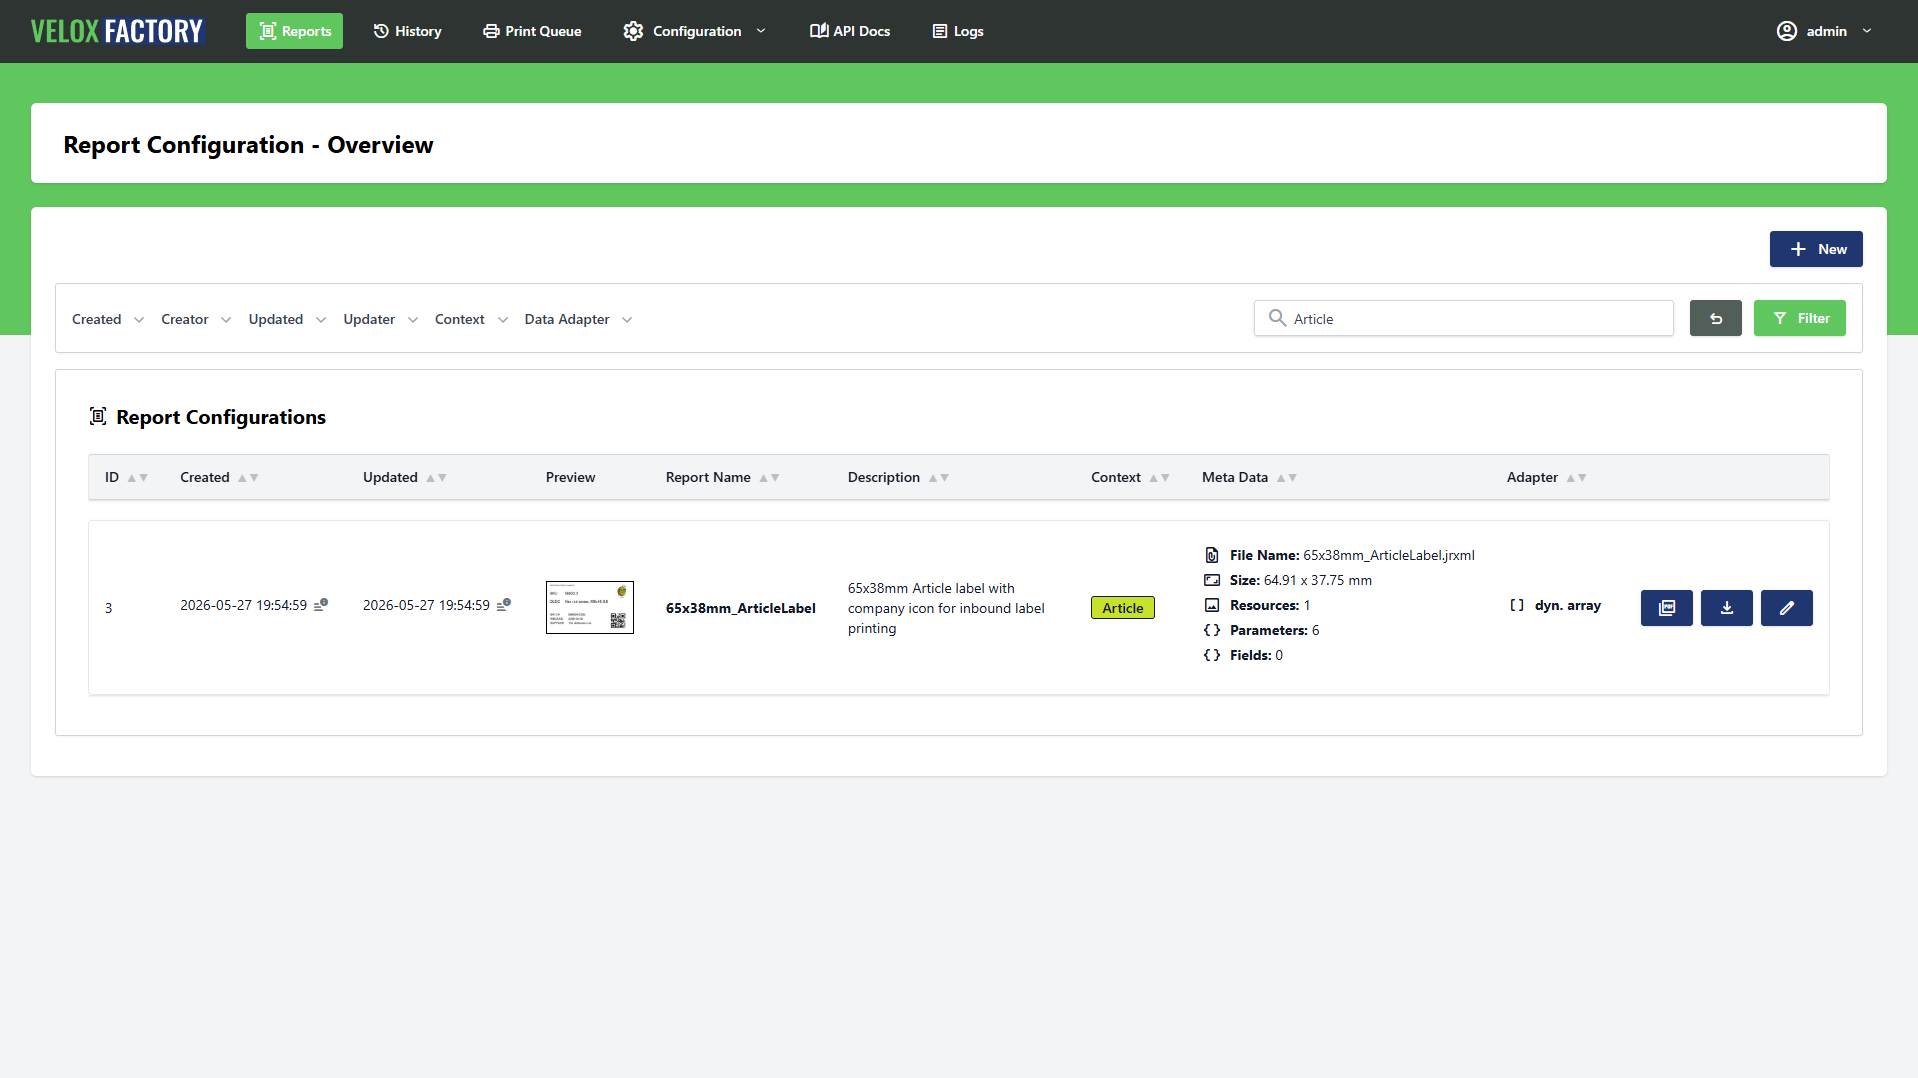Image resolution: width=1918 pixels, height=1078 pixels.
Task: Open the Logs page
Action: 958,31
